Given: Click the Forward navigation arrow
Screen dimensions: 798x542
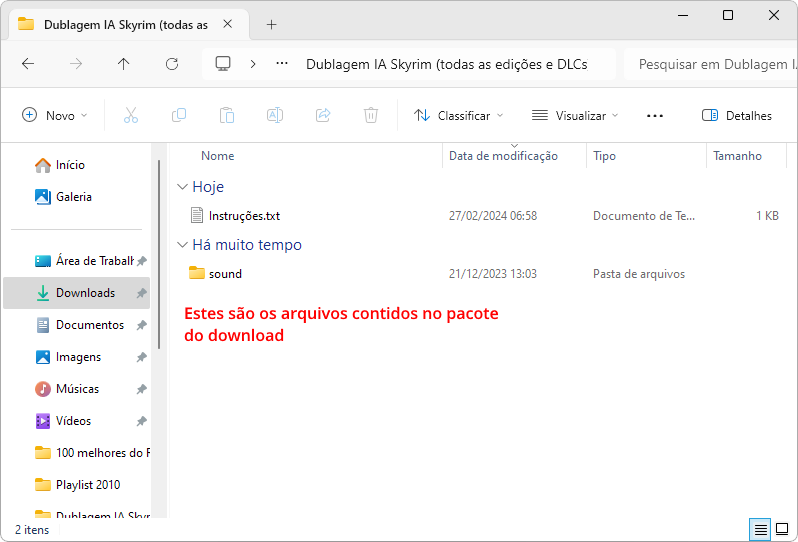Looking at the screenshot, I should click(76, 64).
